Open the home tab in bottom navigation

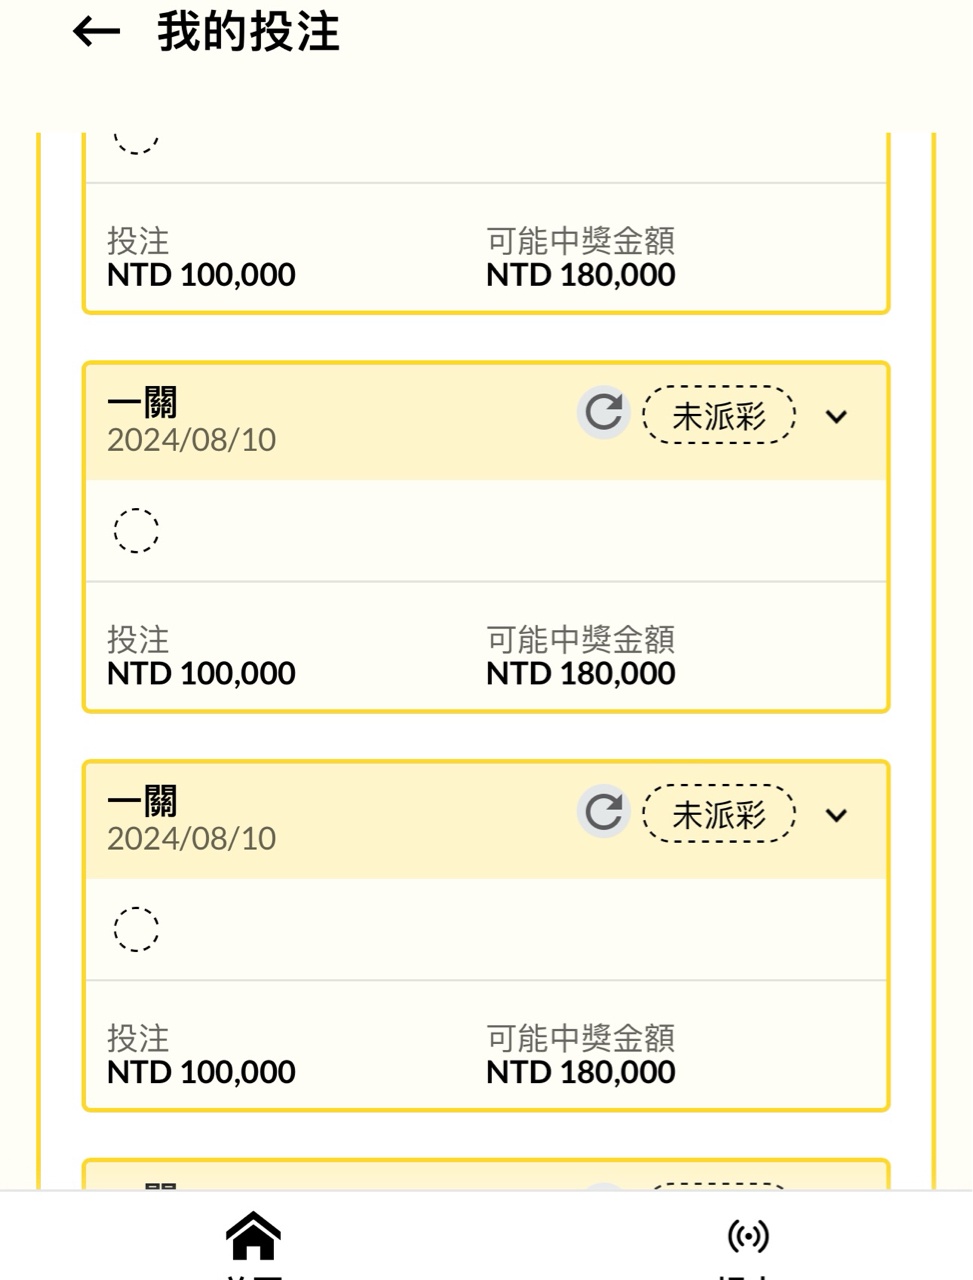click(253, 1236)
